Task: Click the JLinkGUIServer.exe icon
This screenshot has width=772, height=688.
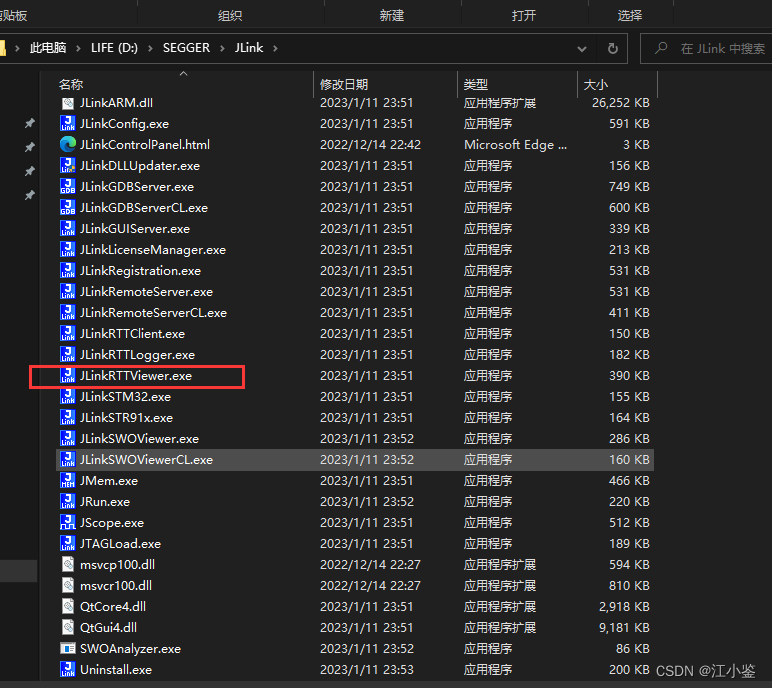Action: pos(67,229)
